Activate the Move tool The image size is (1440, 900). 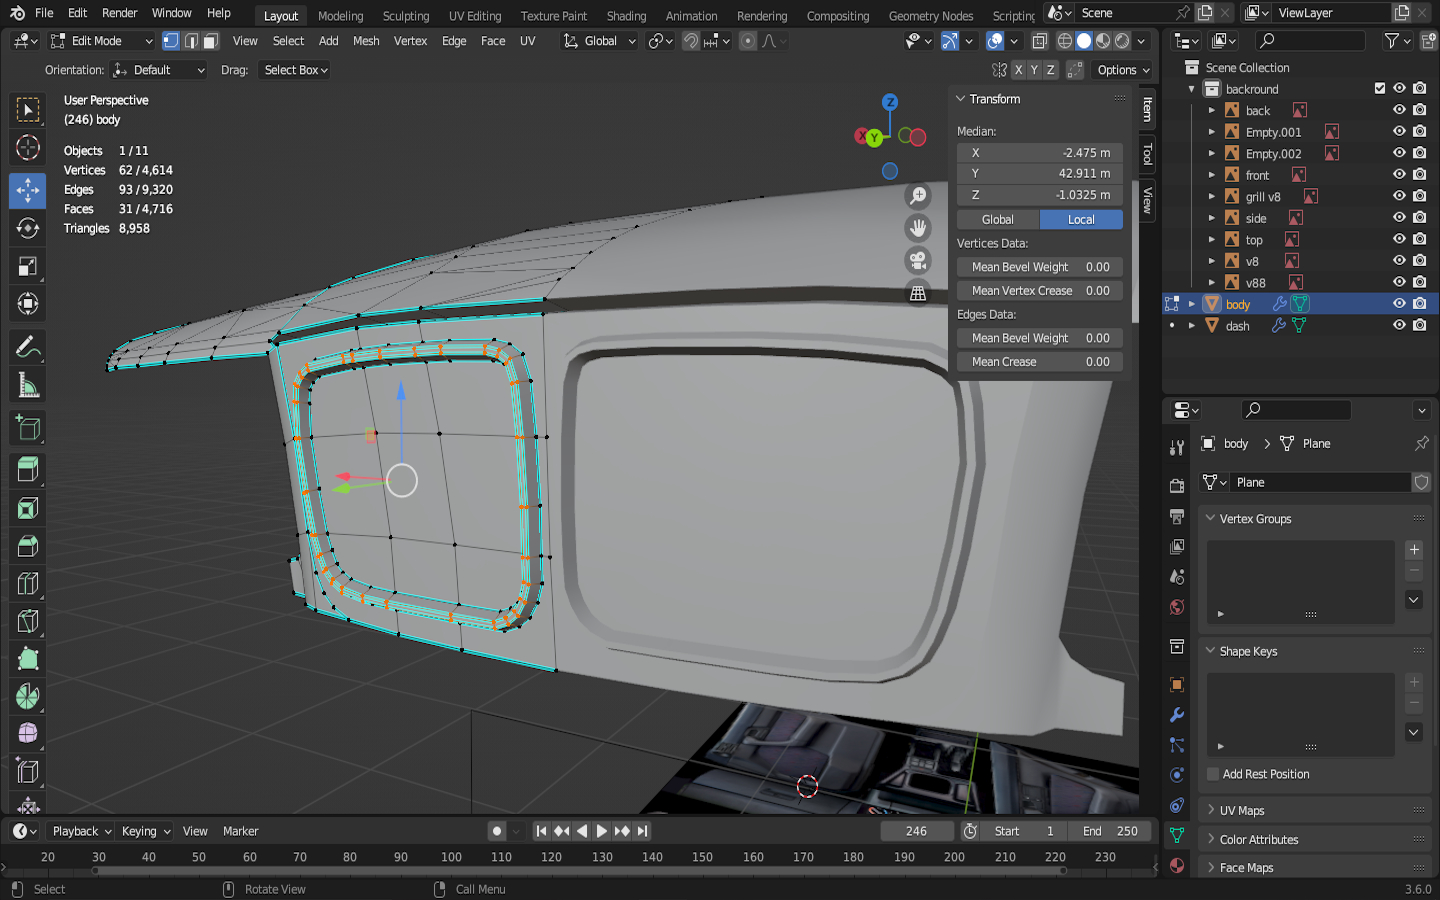click(28, 190)
